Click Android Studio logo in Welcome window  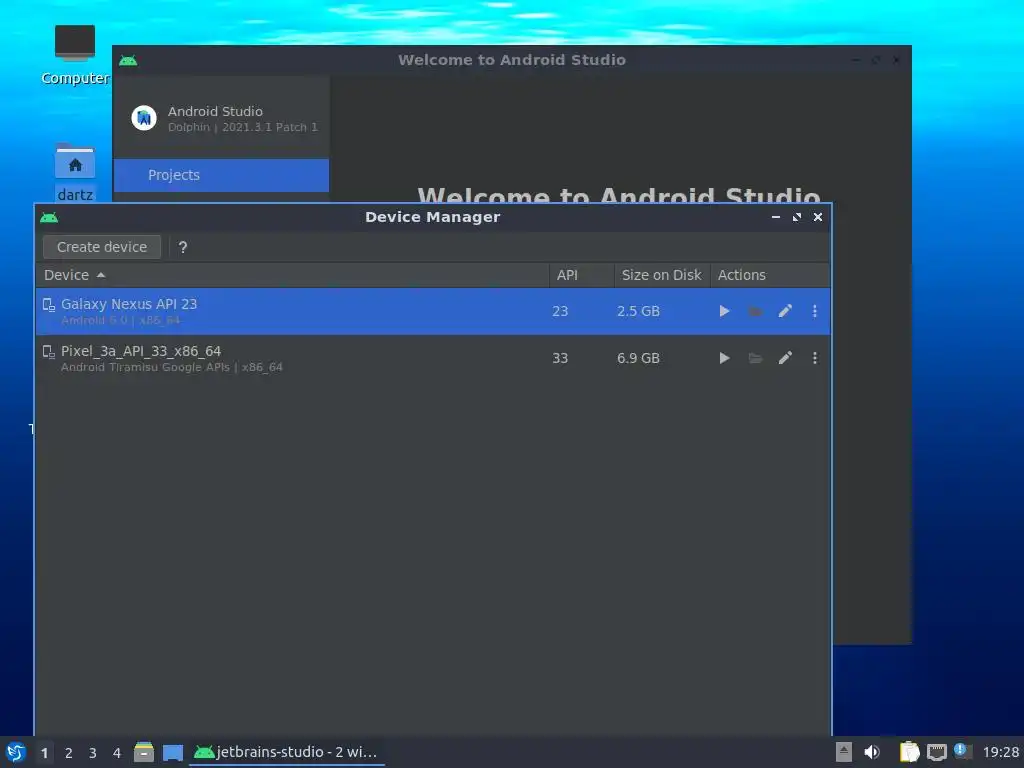coord(144,118)
